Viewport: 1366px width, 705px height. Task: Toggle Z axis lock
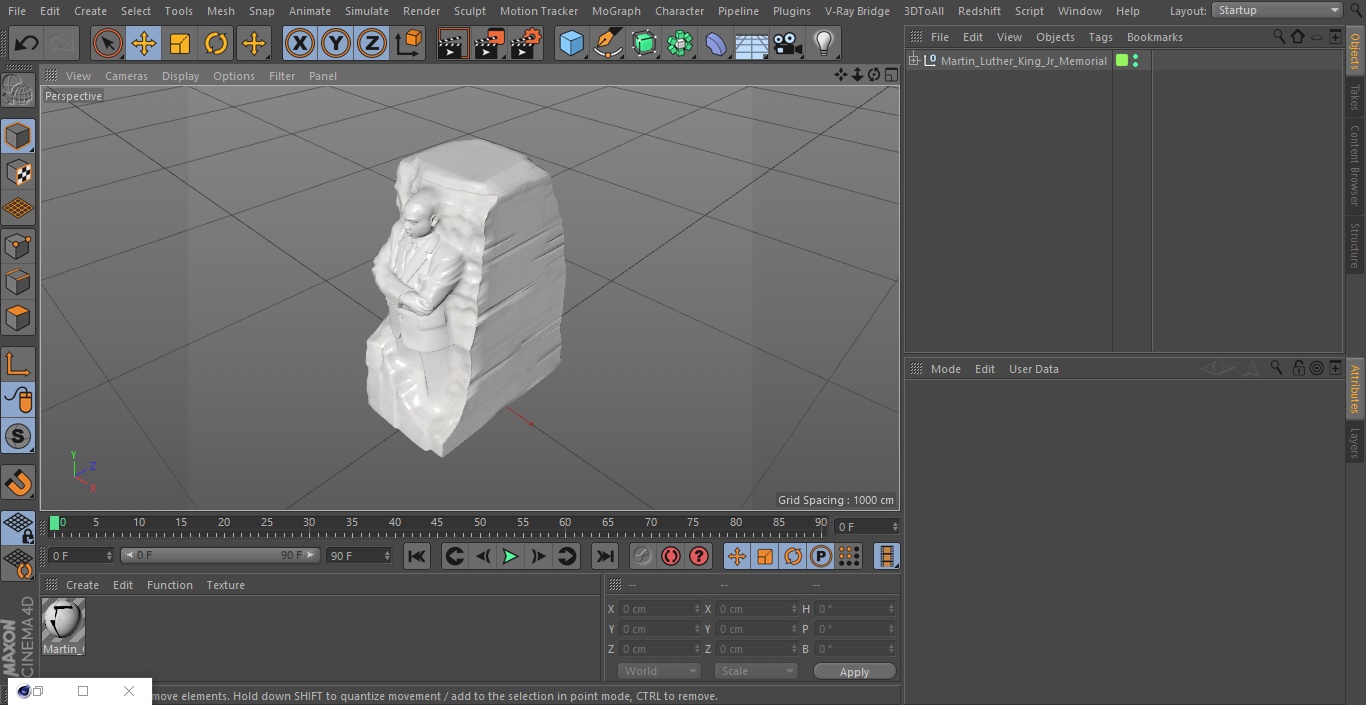pos(372,43)
